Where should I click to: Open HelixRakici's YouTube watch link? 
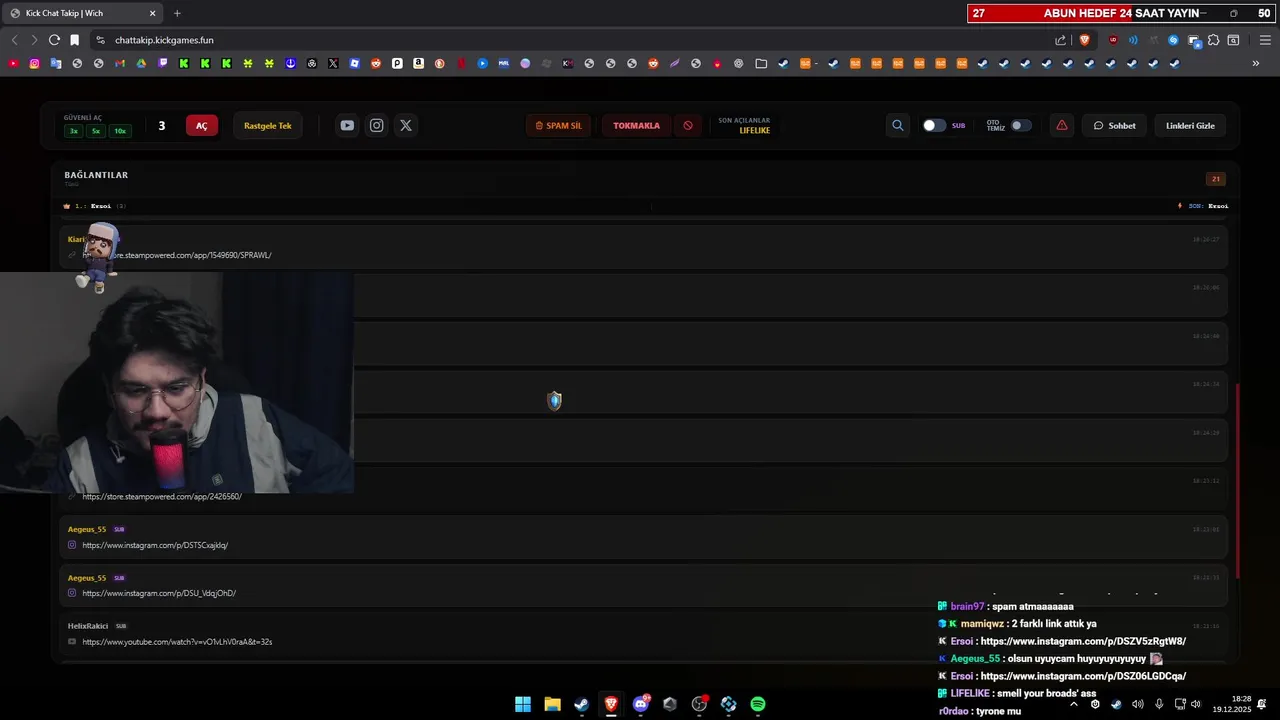pyautogui.click(x=177, y=641)
